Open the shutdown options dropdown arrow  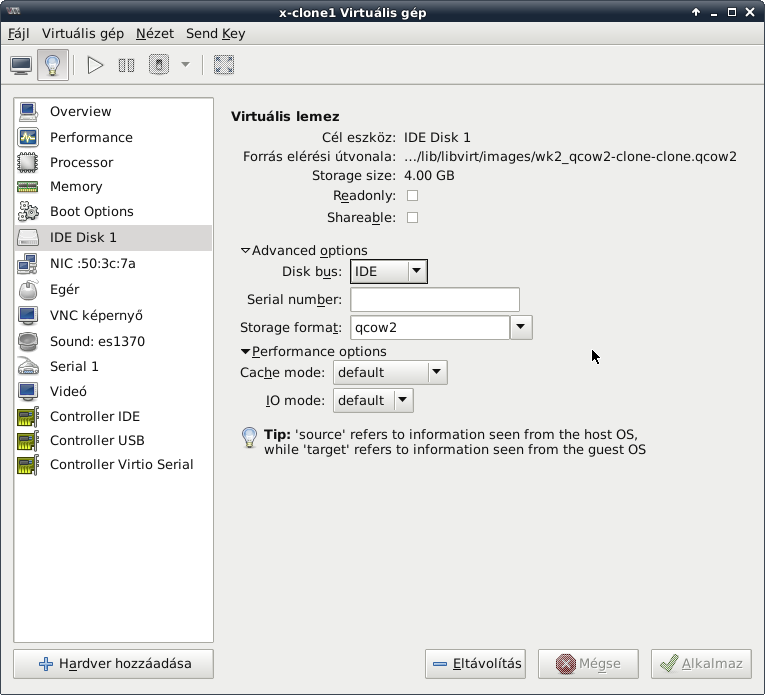click(185, 65)
